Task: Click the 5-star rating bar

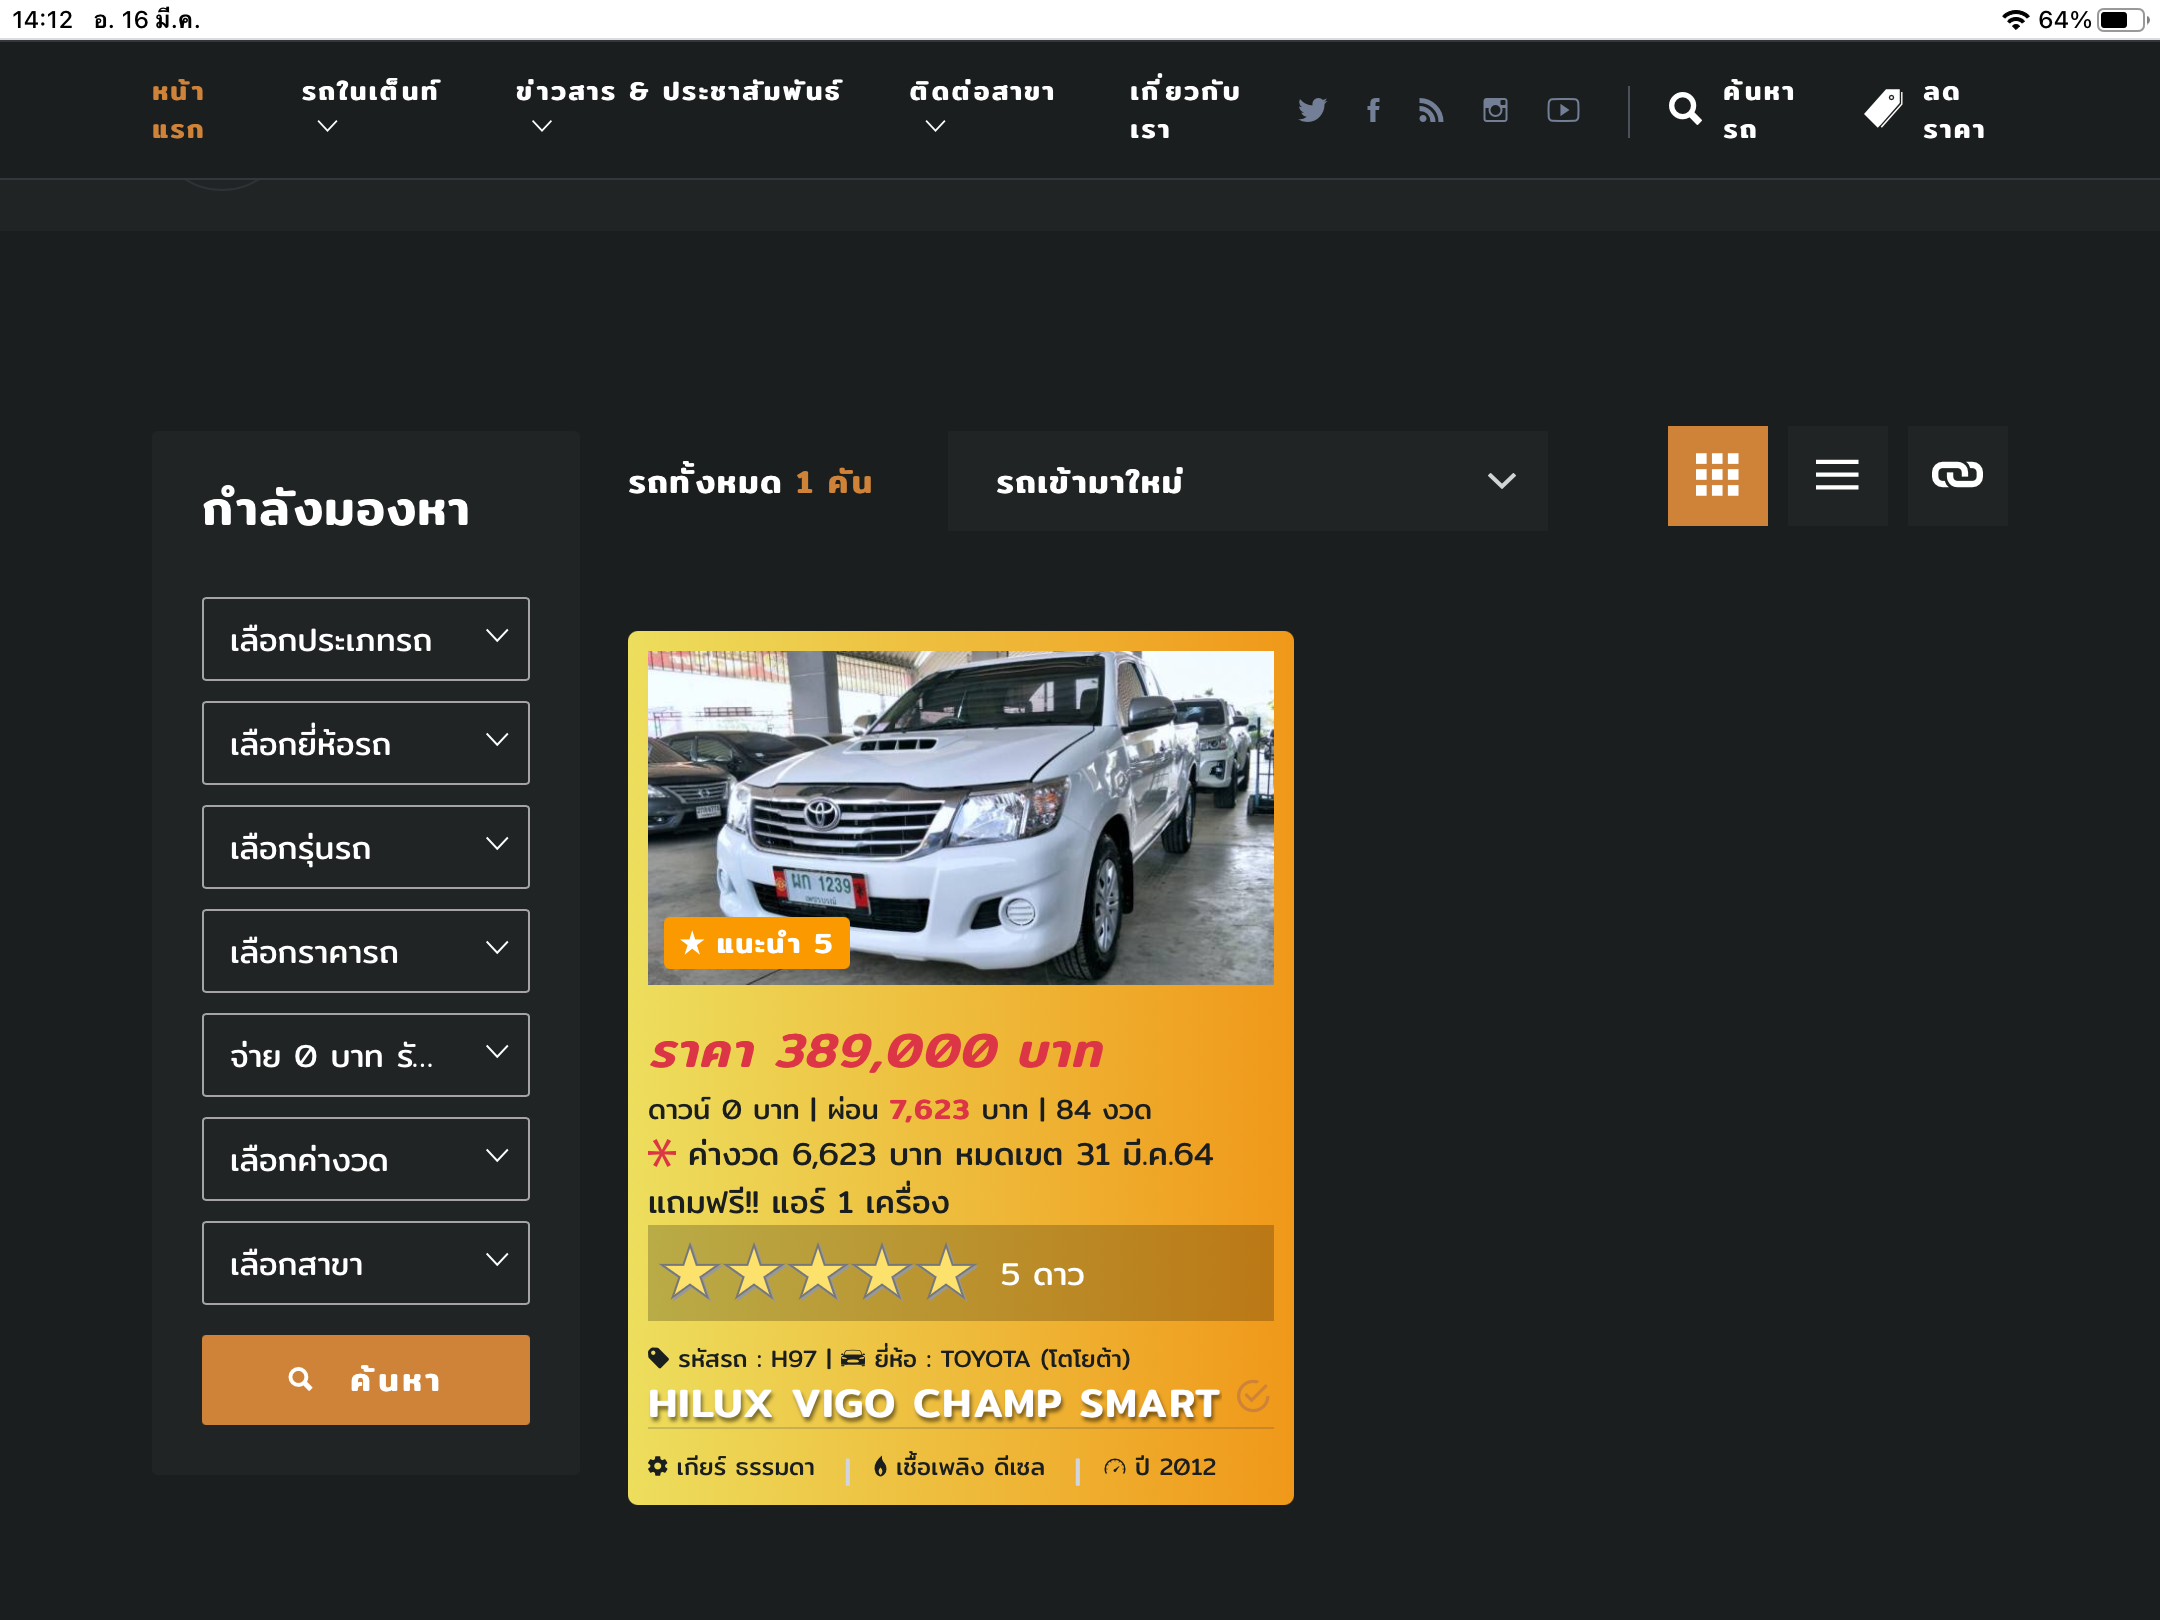Action: click(960, 1273)
